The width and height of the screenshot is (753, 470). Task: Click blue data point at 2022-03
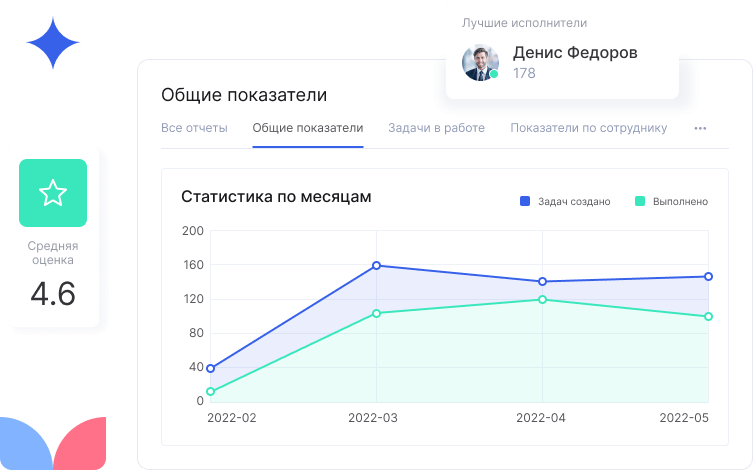point(376,265)
